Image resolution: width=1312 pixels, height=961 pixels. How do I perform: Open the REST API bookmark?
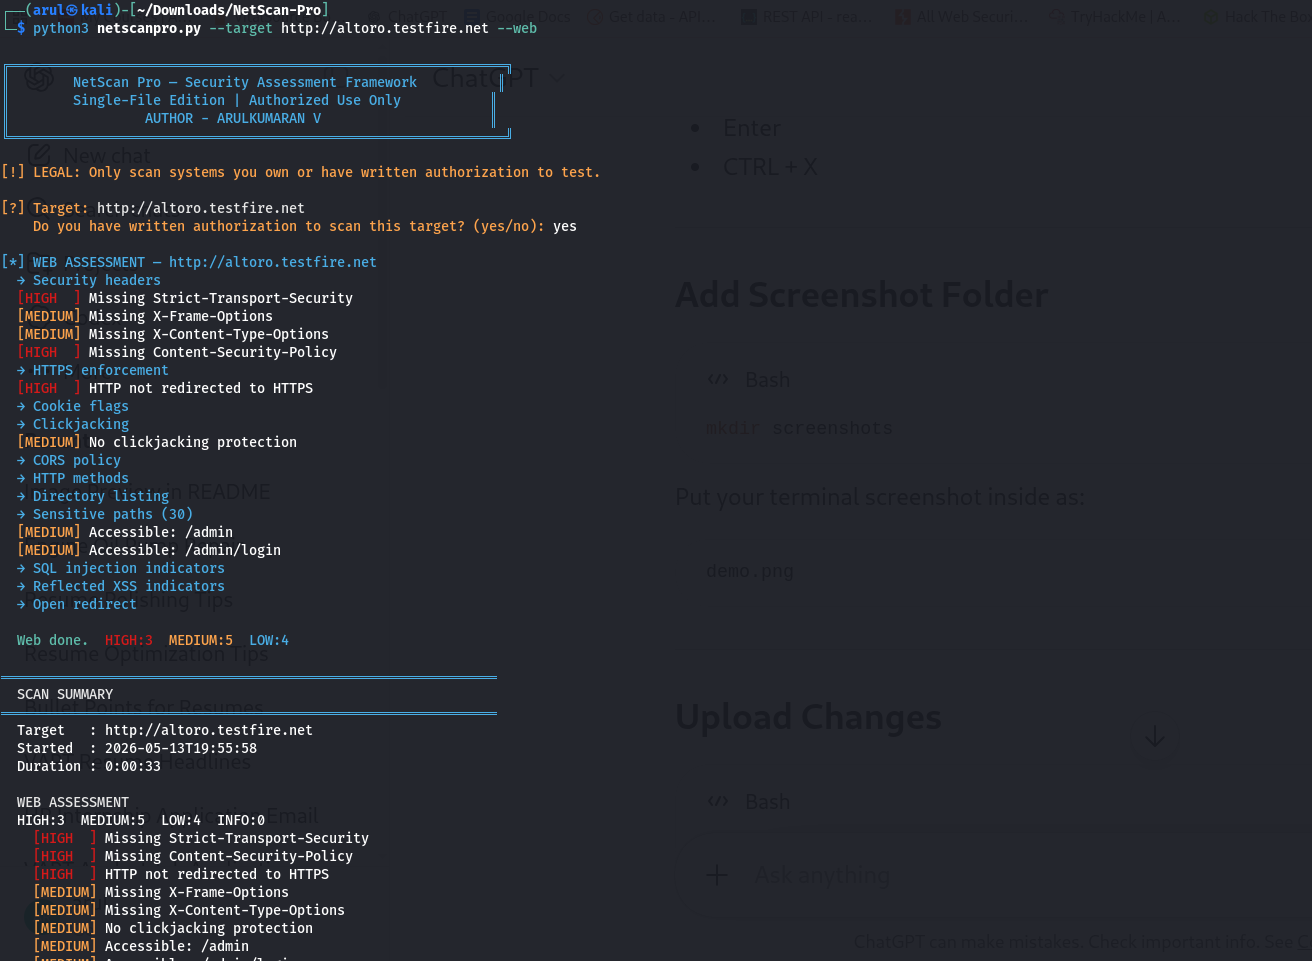point(807,16)
